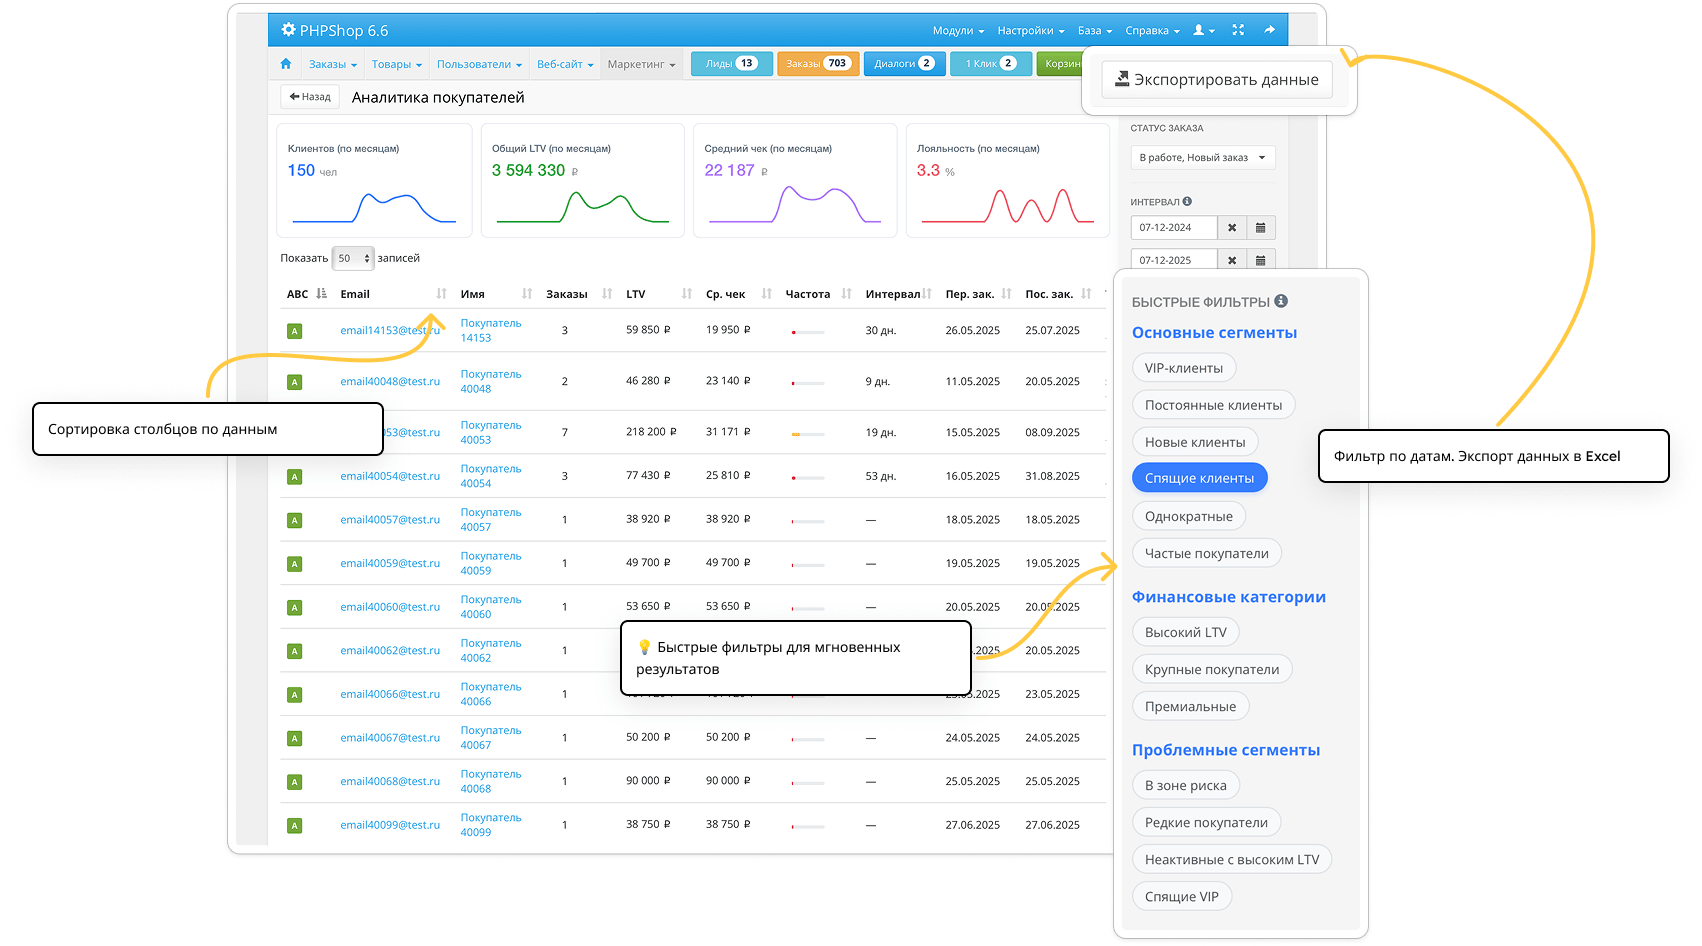Toggle fullscreen mode icon in header
Image resolution: width=1702 pixels, height=946 pixels.
coord(1238,30)
